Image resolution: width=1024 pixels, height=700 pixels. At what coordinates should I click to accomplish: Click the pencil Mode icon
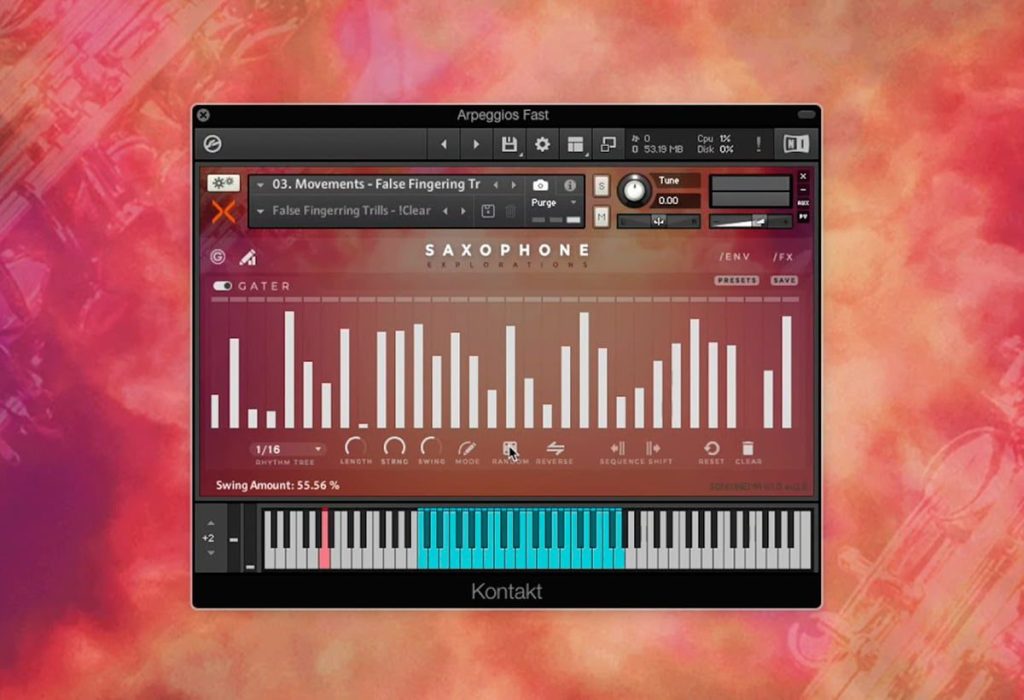pos(467,448)
